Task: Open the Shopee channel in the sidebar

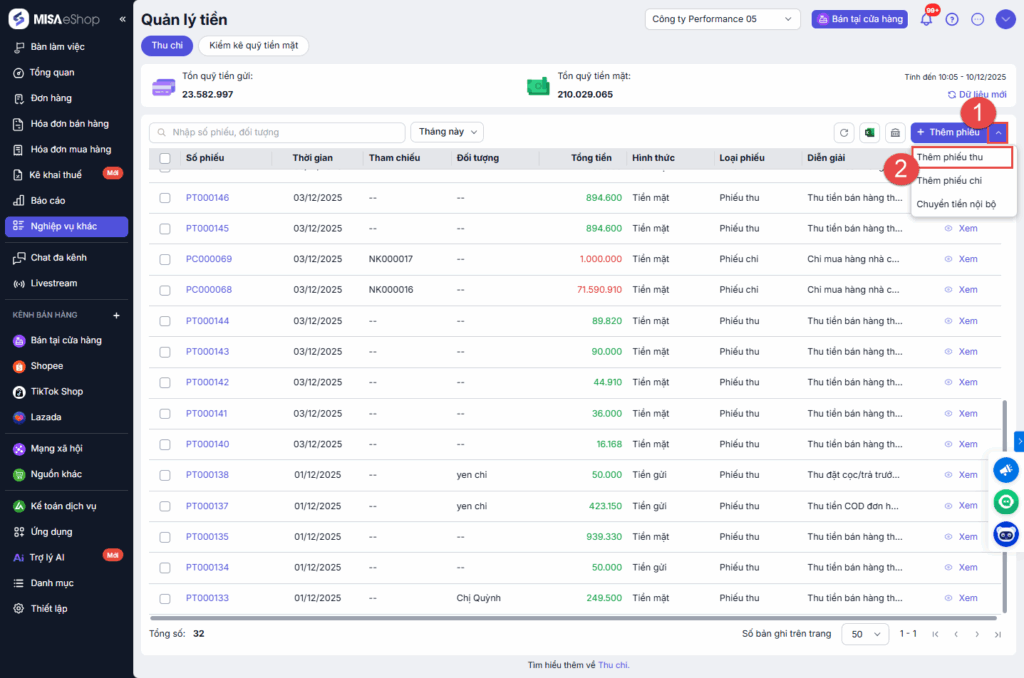Action: pyautogui.click(x=46, y=366)
